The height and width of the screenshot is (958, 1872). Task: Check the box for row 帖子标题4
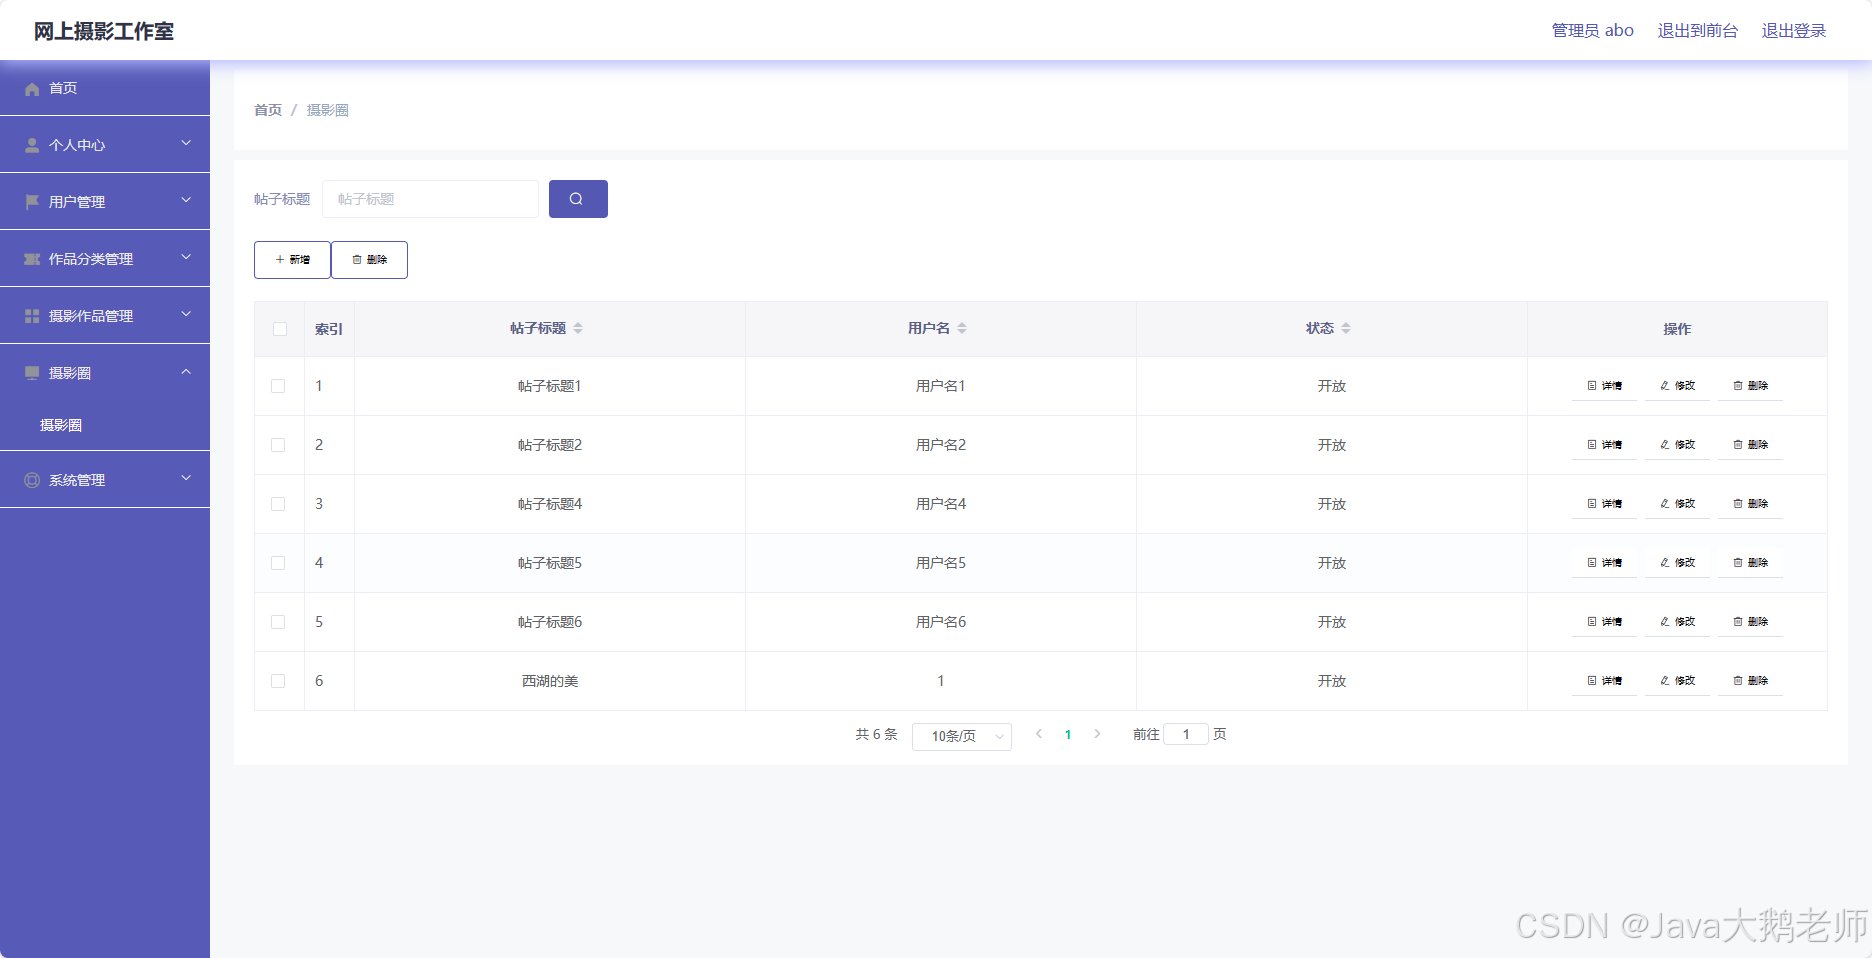click(x=278, y=504)
